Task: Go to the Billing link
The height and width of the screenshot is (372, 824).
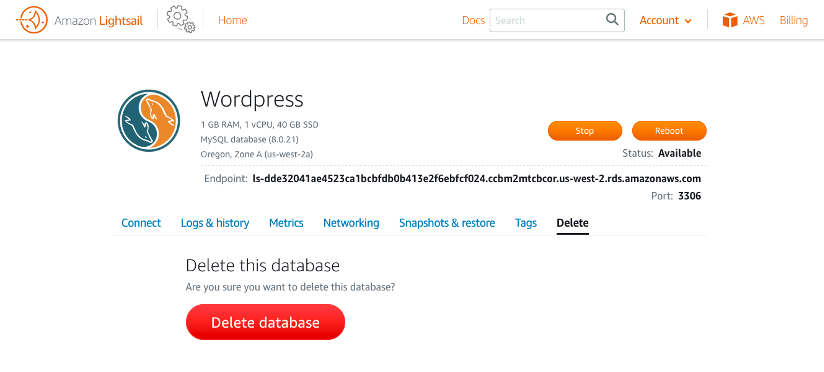Action: [x=794, y=20]
